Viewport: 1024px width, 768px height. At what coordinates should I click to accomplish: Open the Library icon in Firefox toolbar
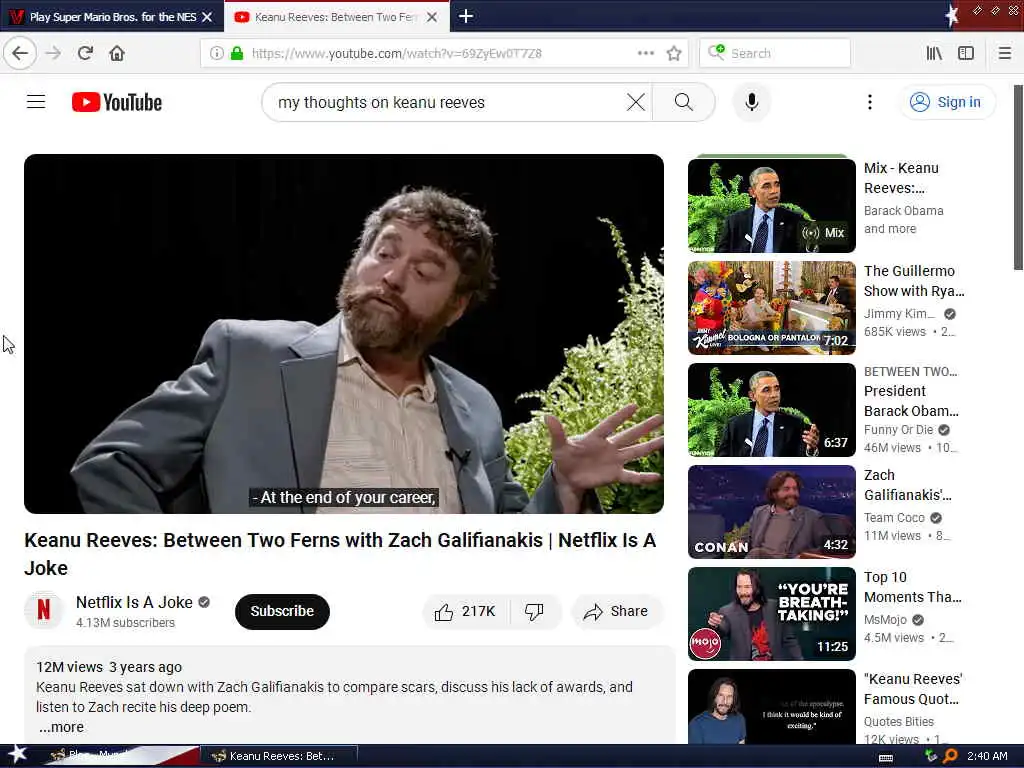[x=934, y=54]
